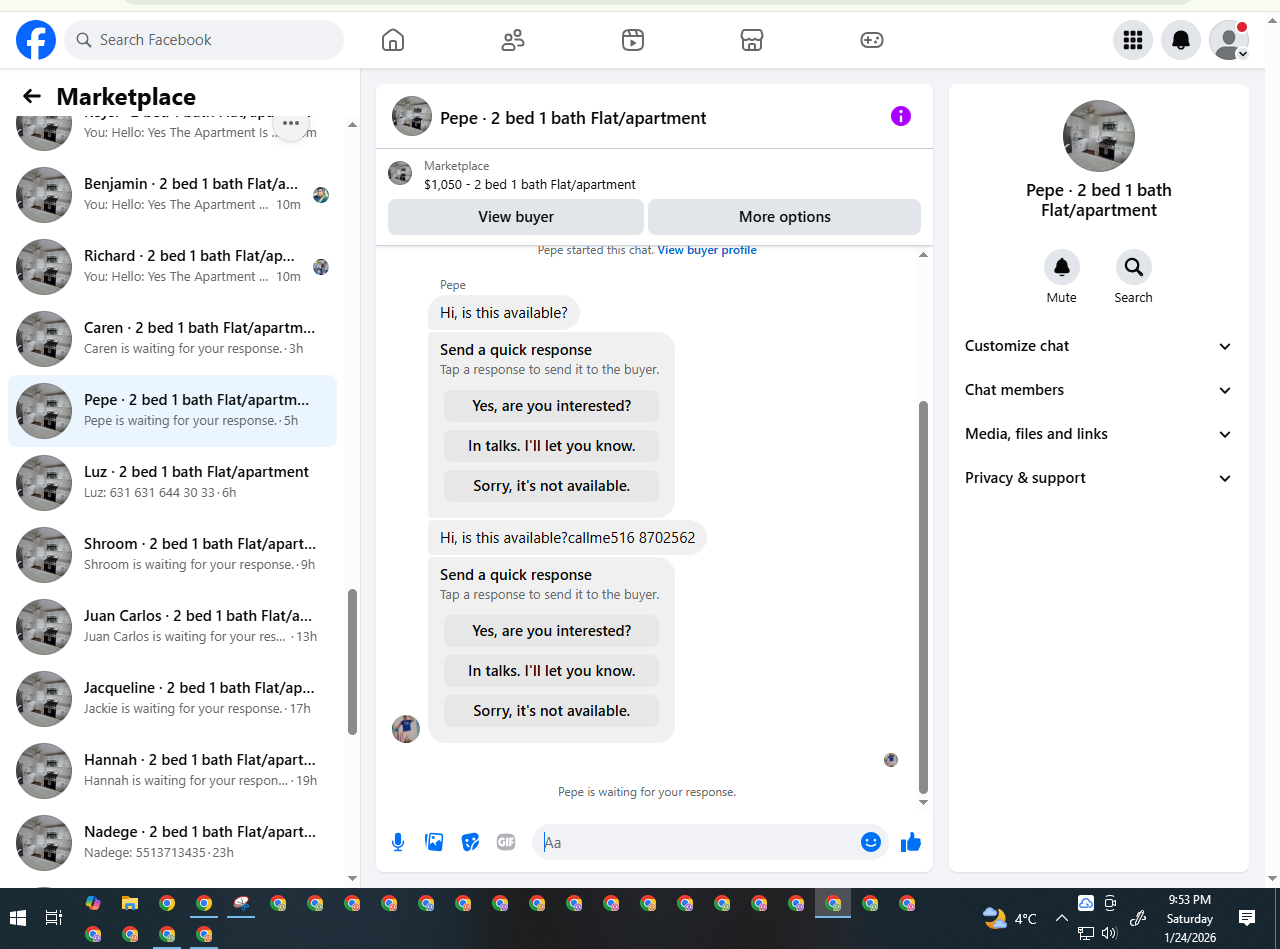1280x949 pixels.
Task: Expand the Chat members section
Action: point(1098,390)
